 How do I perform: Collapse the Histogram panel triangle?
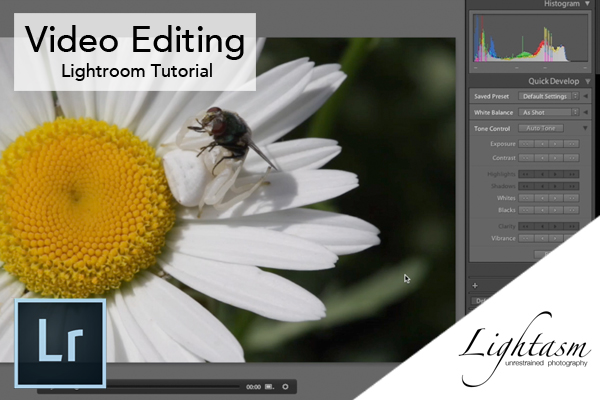[587, 4]
